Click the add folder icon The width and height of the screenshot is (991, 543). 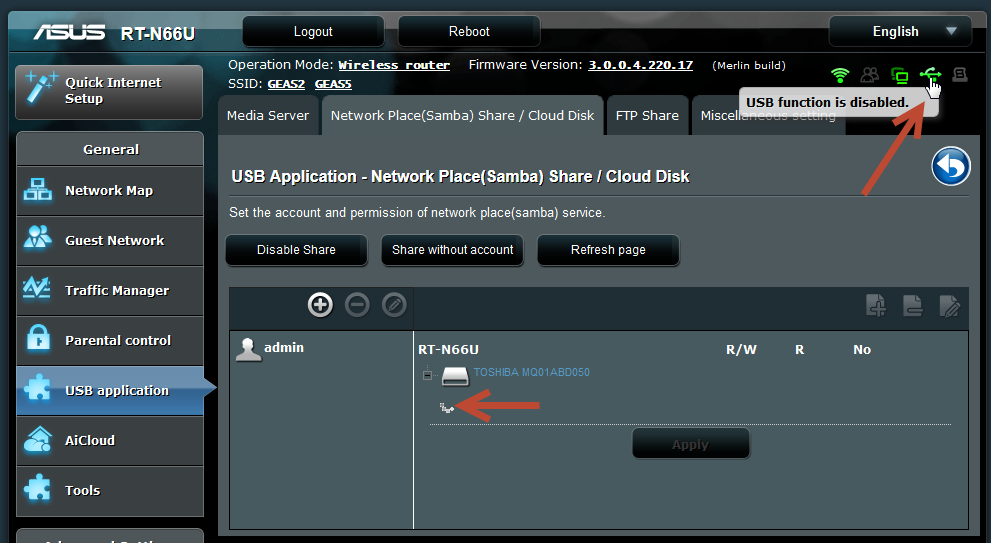click(x=876, y=305)
